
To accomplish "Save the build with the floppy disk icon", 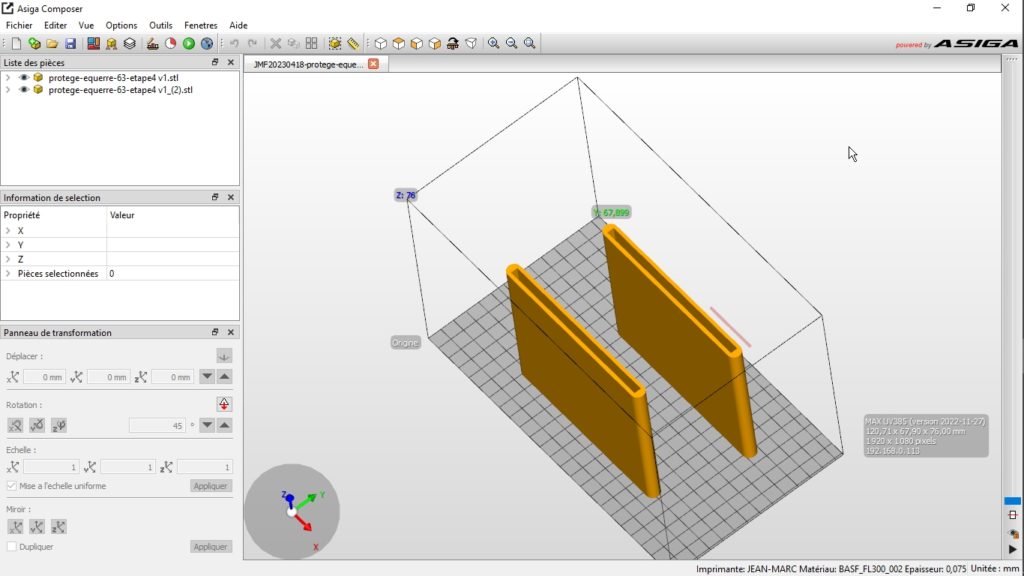I will [71, 44].
